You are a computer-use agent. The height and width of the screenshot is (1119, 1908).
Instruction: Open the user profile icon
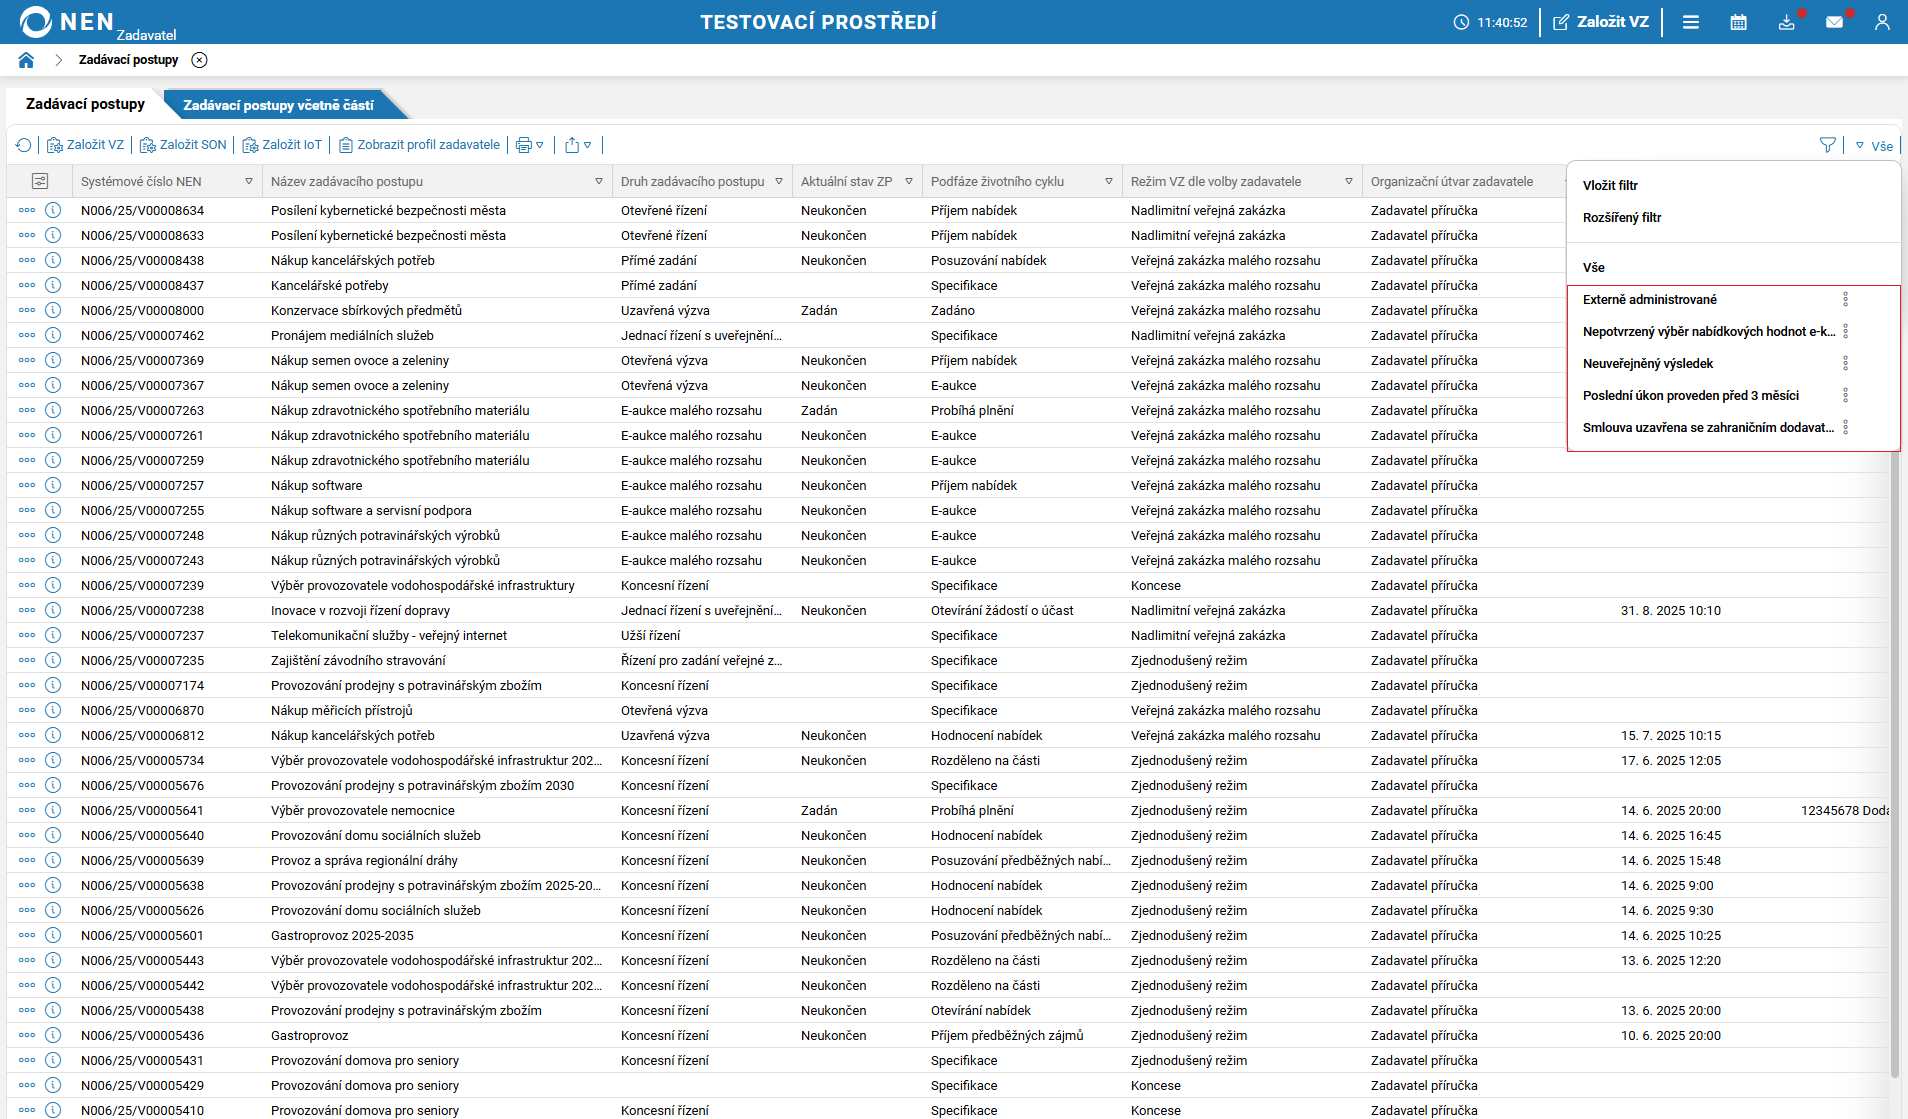[x=1882, y=22]
